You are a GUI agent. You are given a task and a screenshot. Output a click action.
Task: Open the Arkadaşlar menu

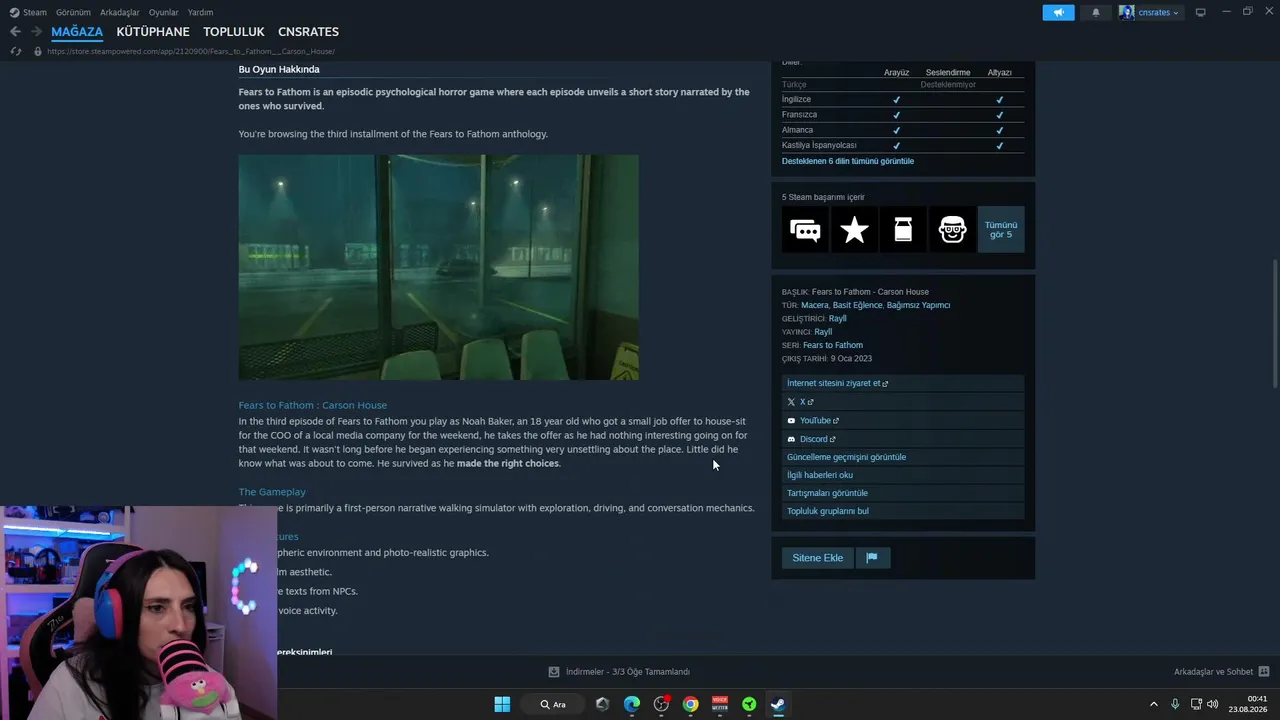[120, 12]
